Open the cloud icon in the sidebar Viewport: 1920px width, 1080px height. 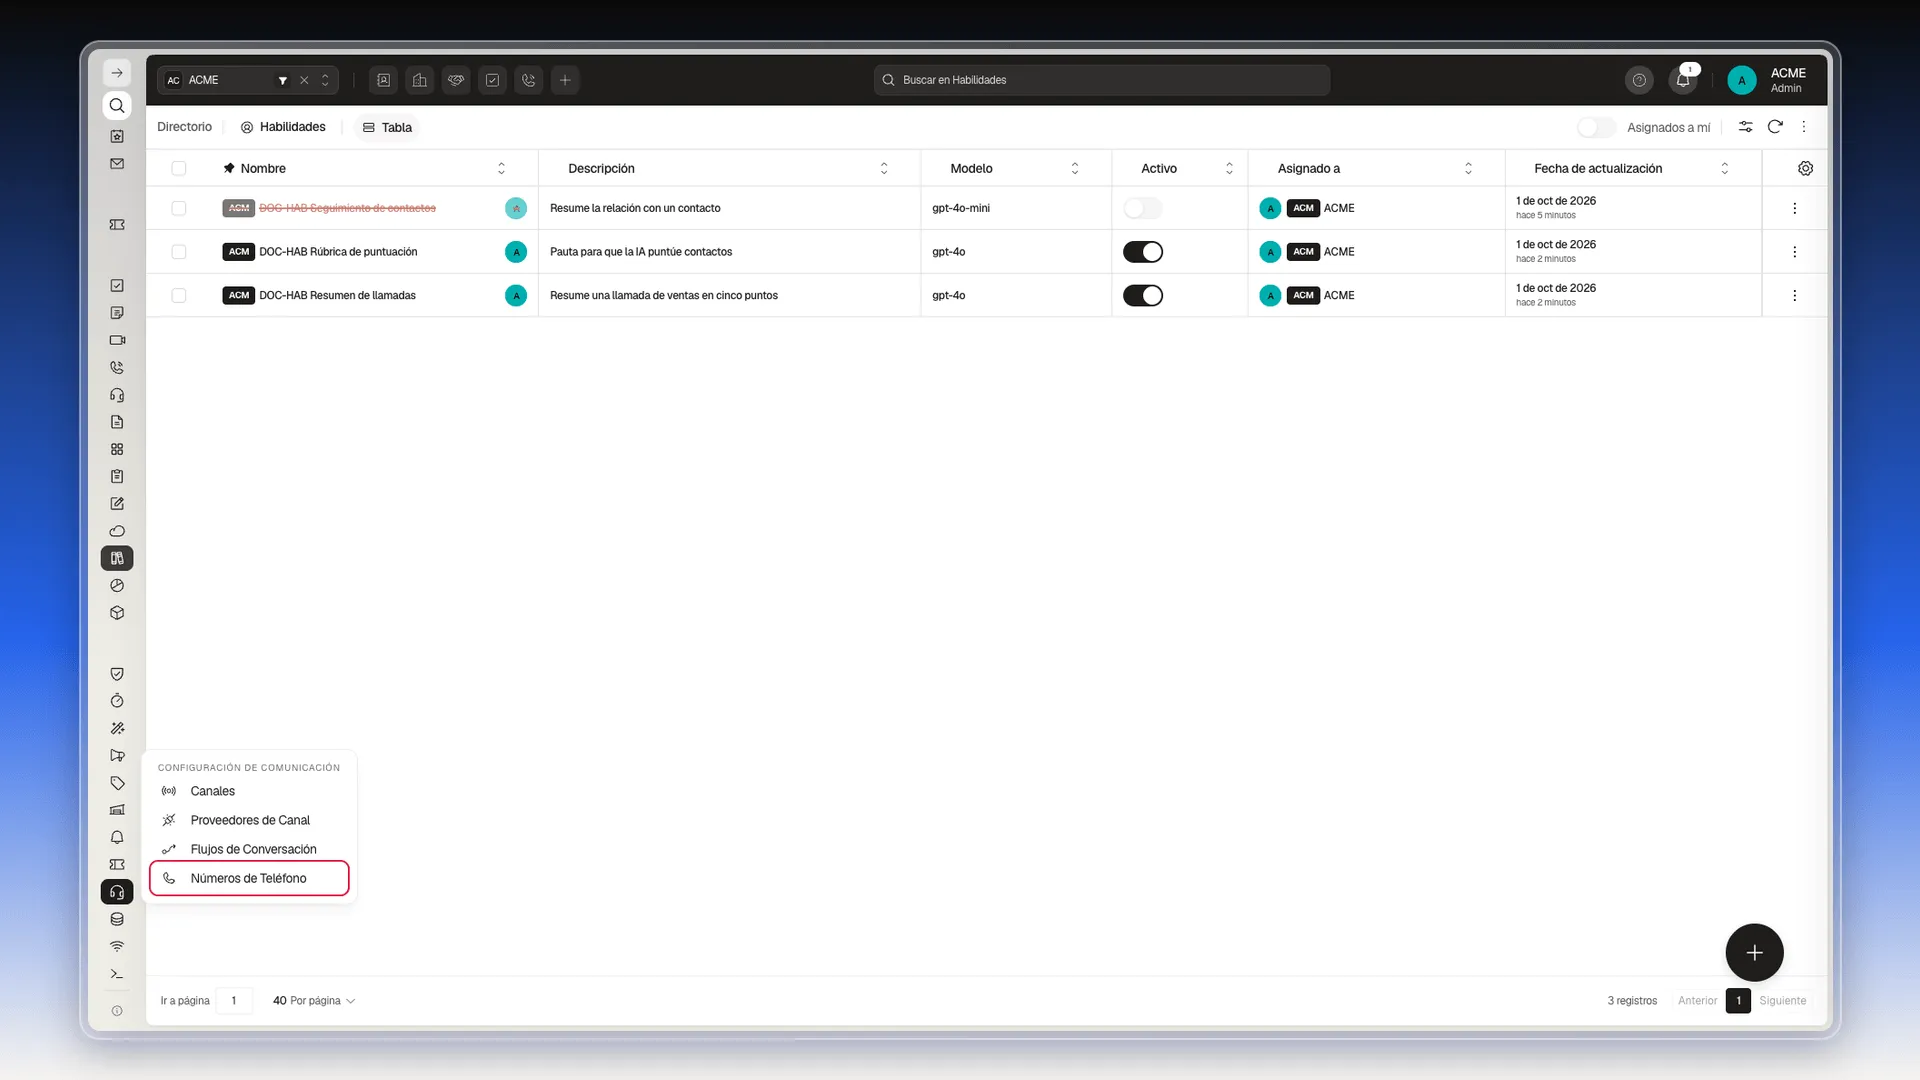pyautogui.click(x=117, y=531)
